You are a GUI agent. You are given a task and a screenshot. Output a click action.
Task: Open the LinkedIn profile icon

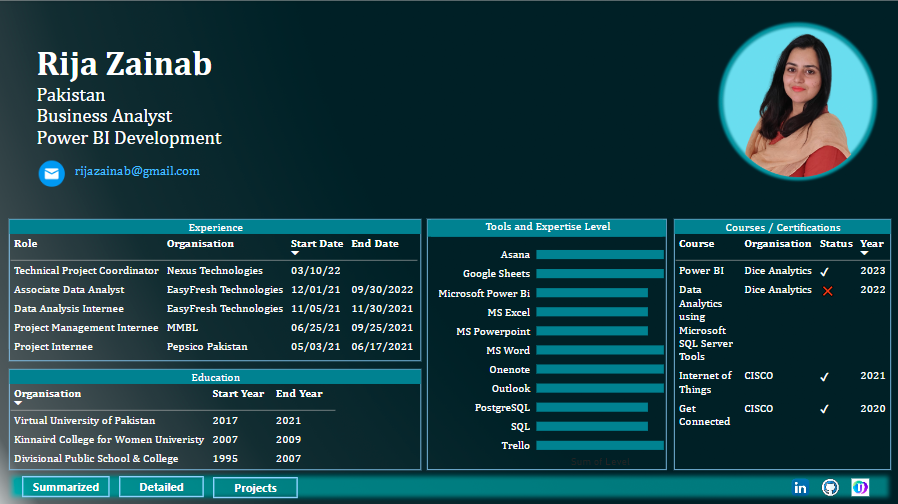[800, 487]
